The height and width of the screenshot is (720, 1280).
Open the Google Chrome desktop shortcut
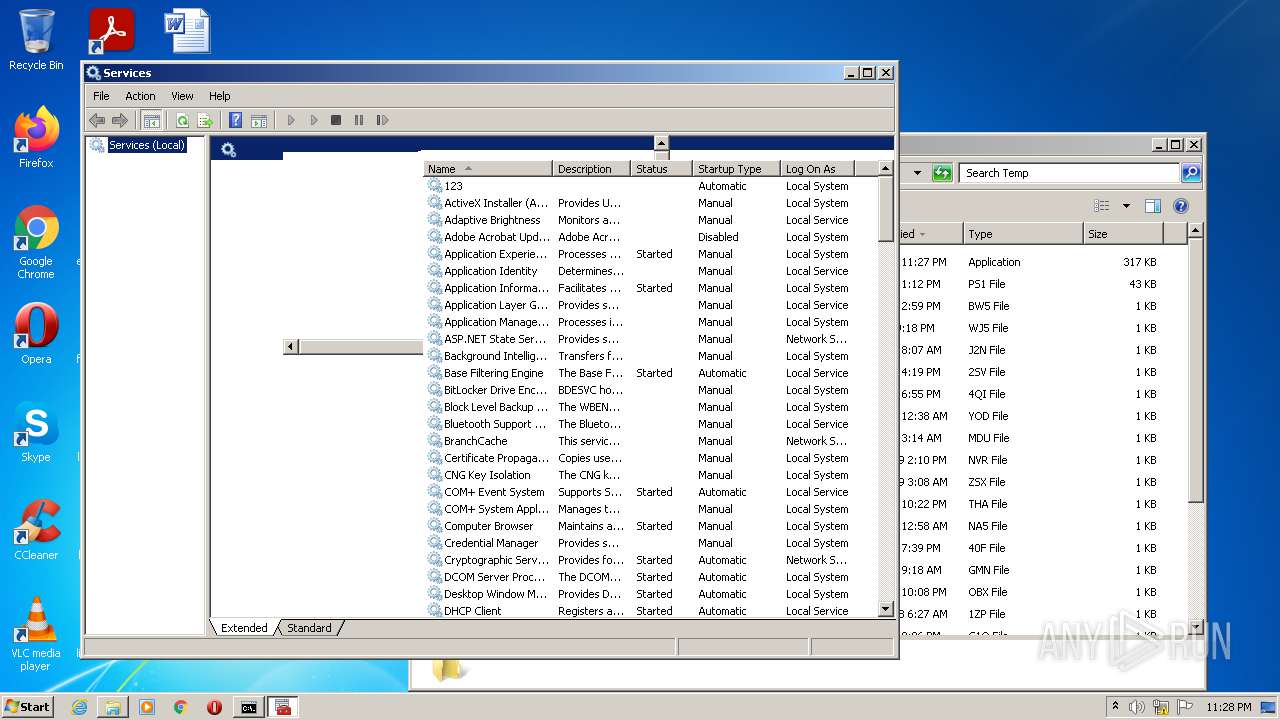(36, 242)
